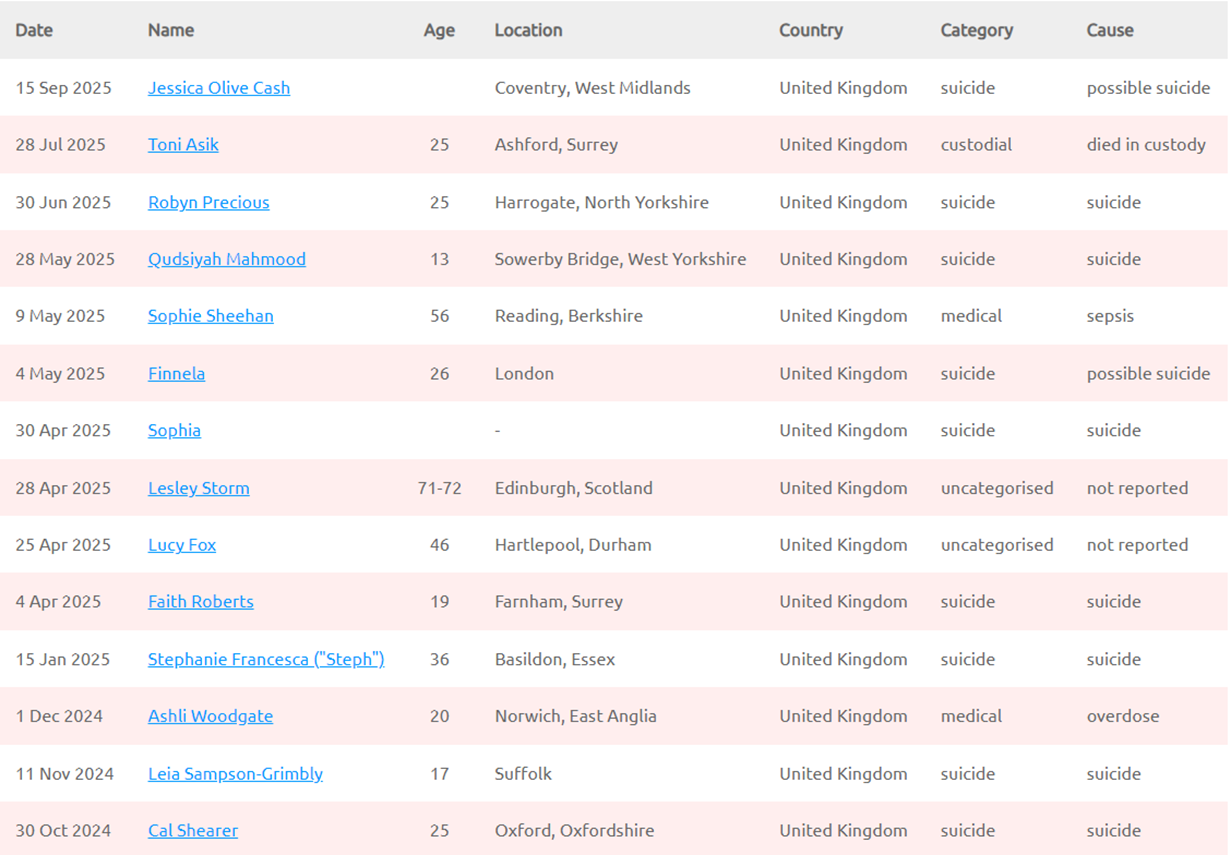Select the Category column header
Screen dimensions: 1231x855
[x=976, y=30]
